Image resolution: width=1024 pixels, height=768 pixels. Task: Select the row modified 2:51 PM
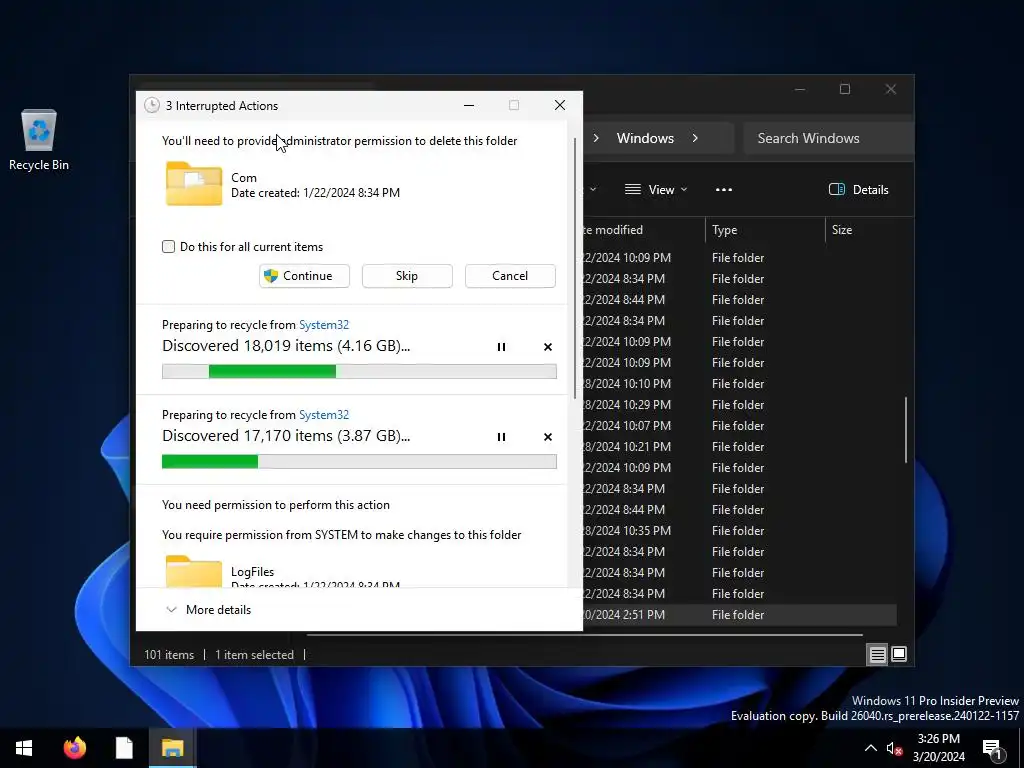coord(739,615)
